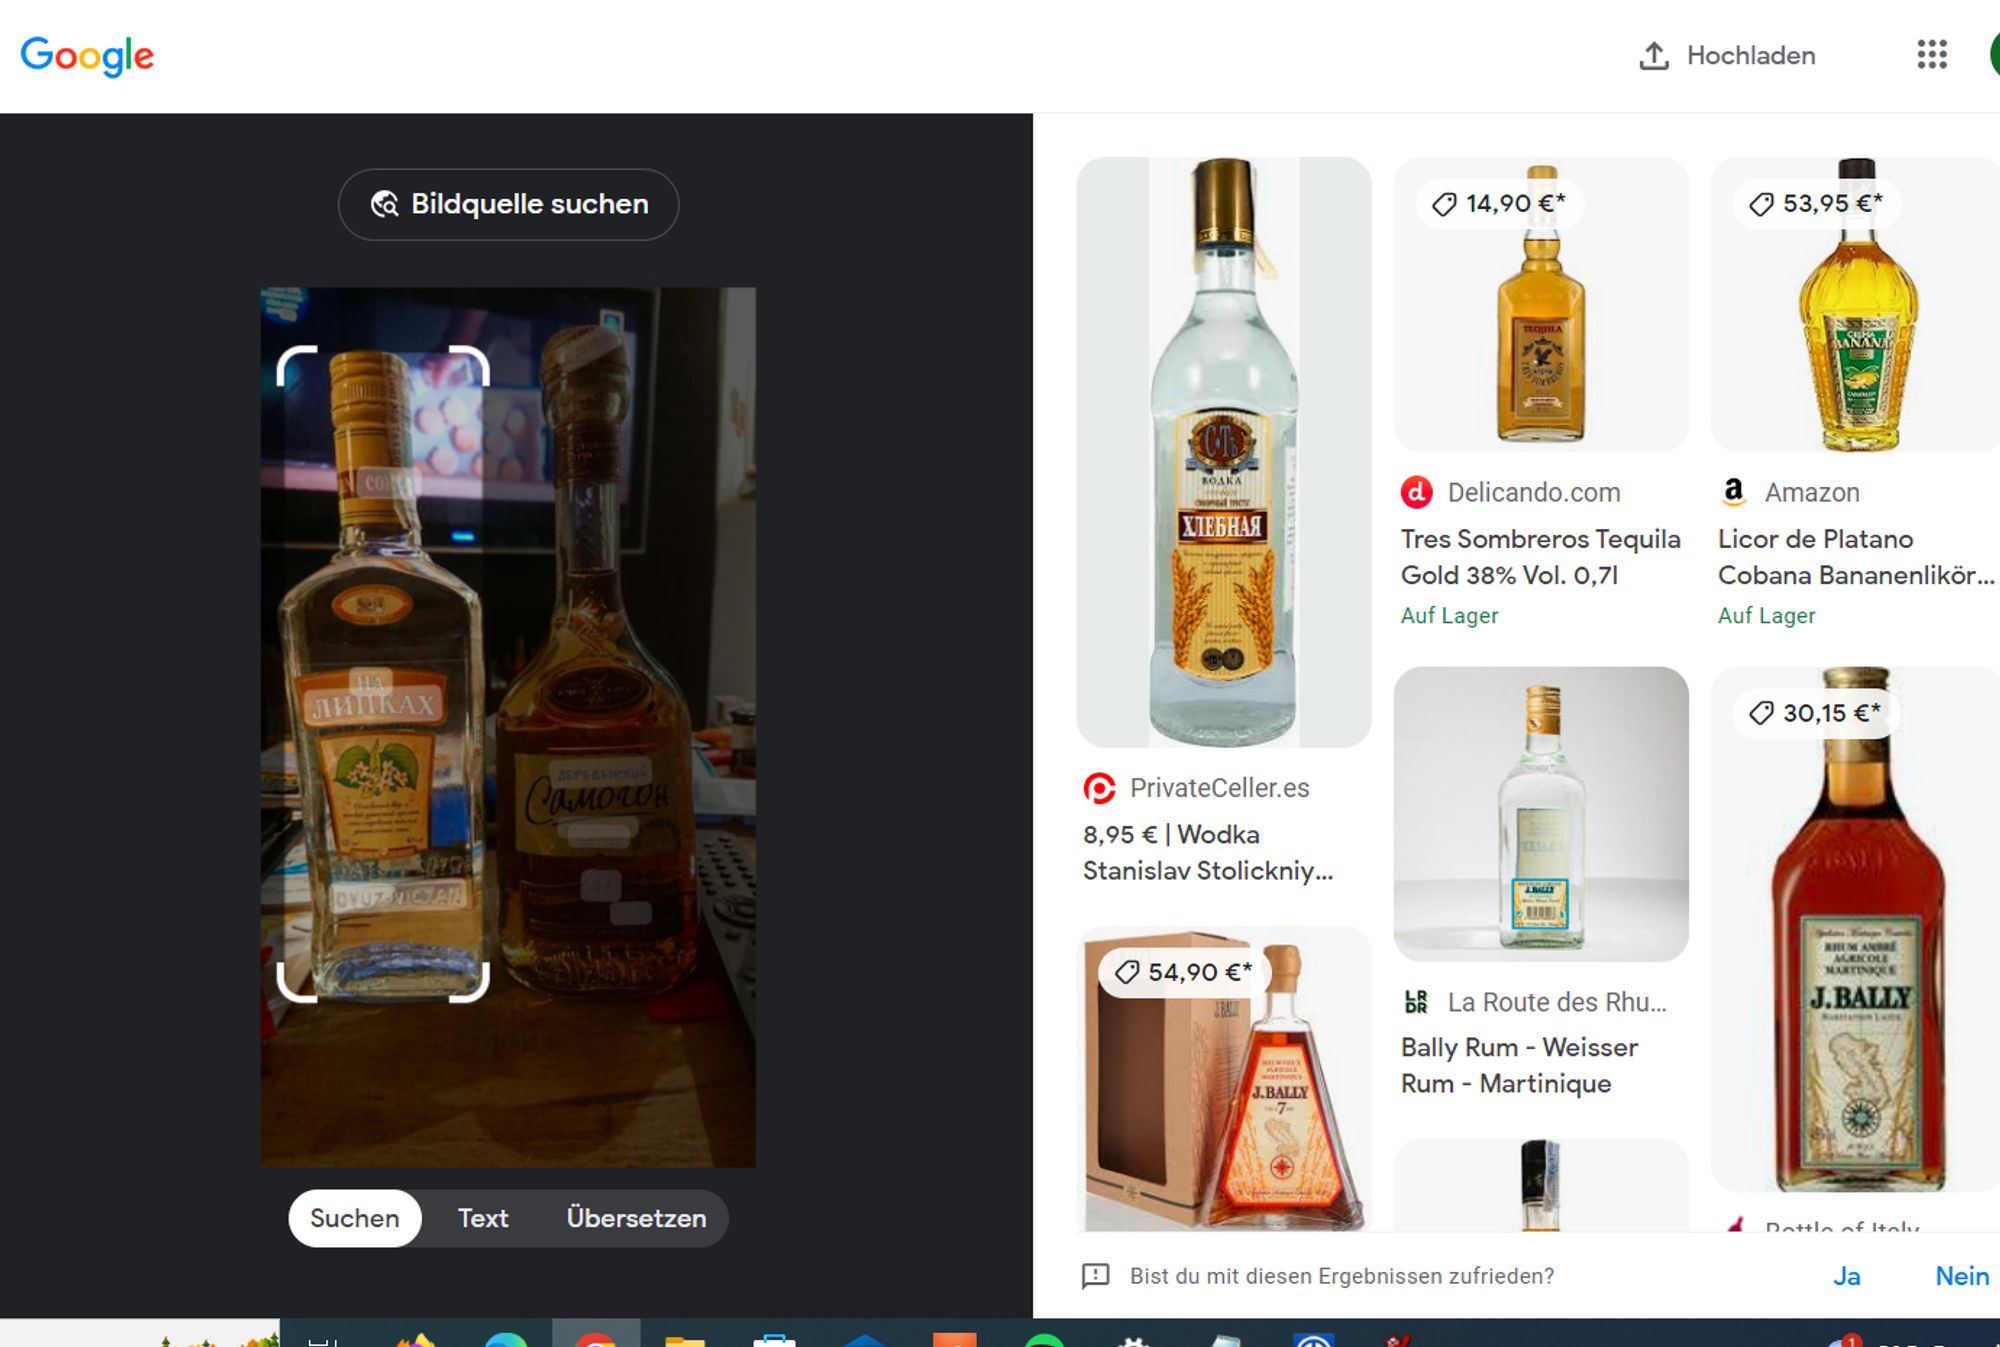Image resolution: width=2000 pixels, height=1347 pixels.
Task: Select the Text tab
Action: click(484, 1218)
